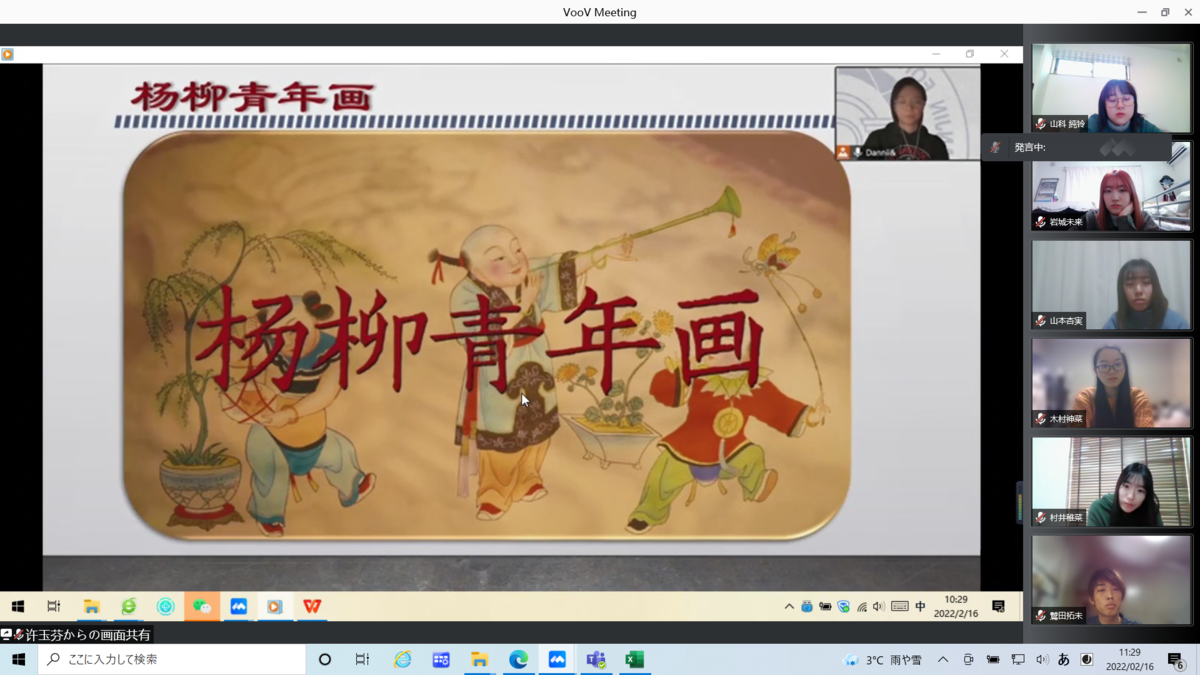Click the keyboard icon in the shared tray

(900, 607)
